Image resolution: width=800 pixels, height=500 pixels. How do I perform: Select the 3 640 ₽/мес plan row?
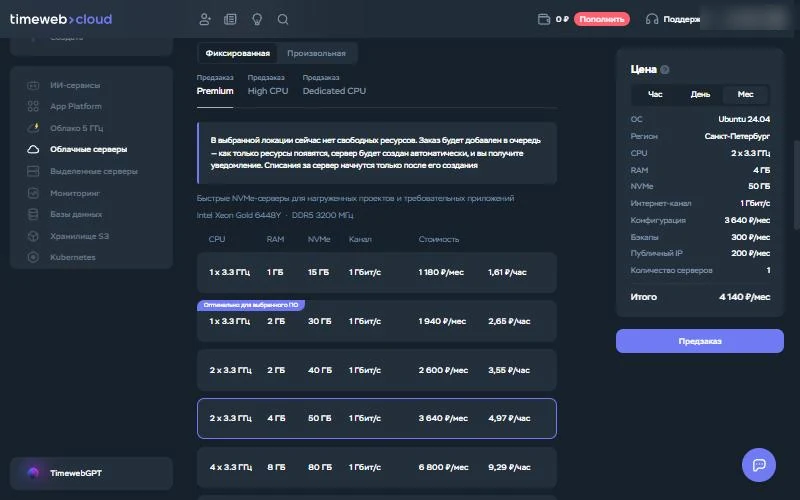(x=377, y=418)
